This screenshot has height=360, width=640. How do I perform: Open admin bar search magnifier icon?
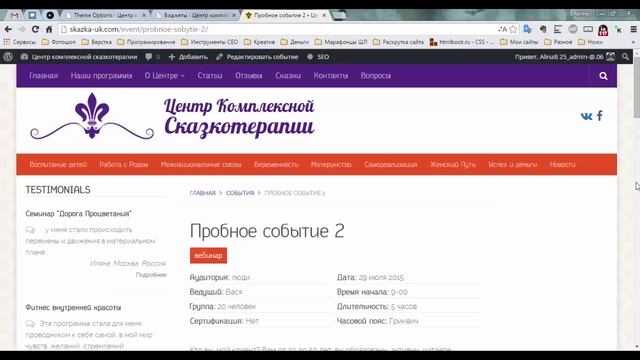pyautogui.click(x=625, y=57)
